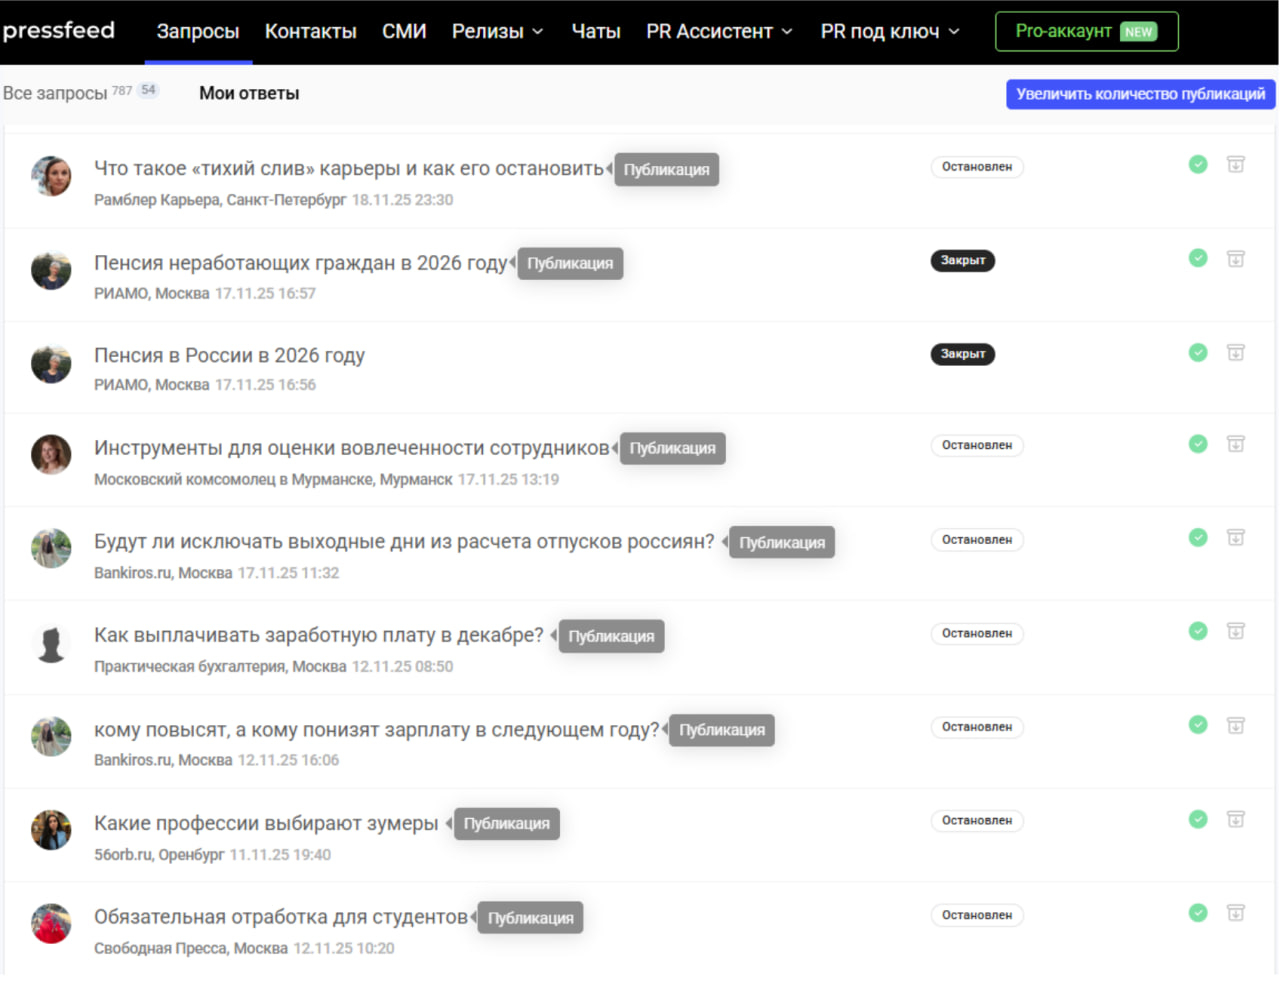The image size is (1280, 990).
Task: Archive the Будут ли исключать выходные дни request
Action: pyautogui.click(x=1236, y=538)
